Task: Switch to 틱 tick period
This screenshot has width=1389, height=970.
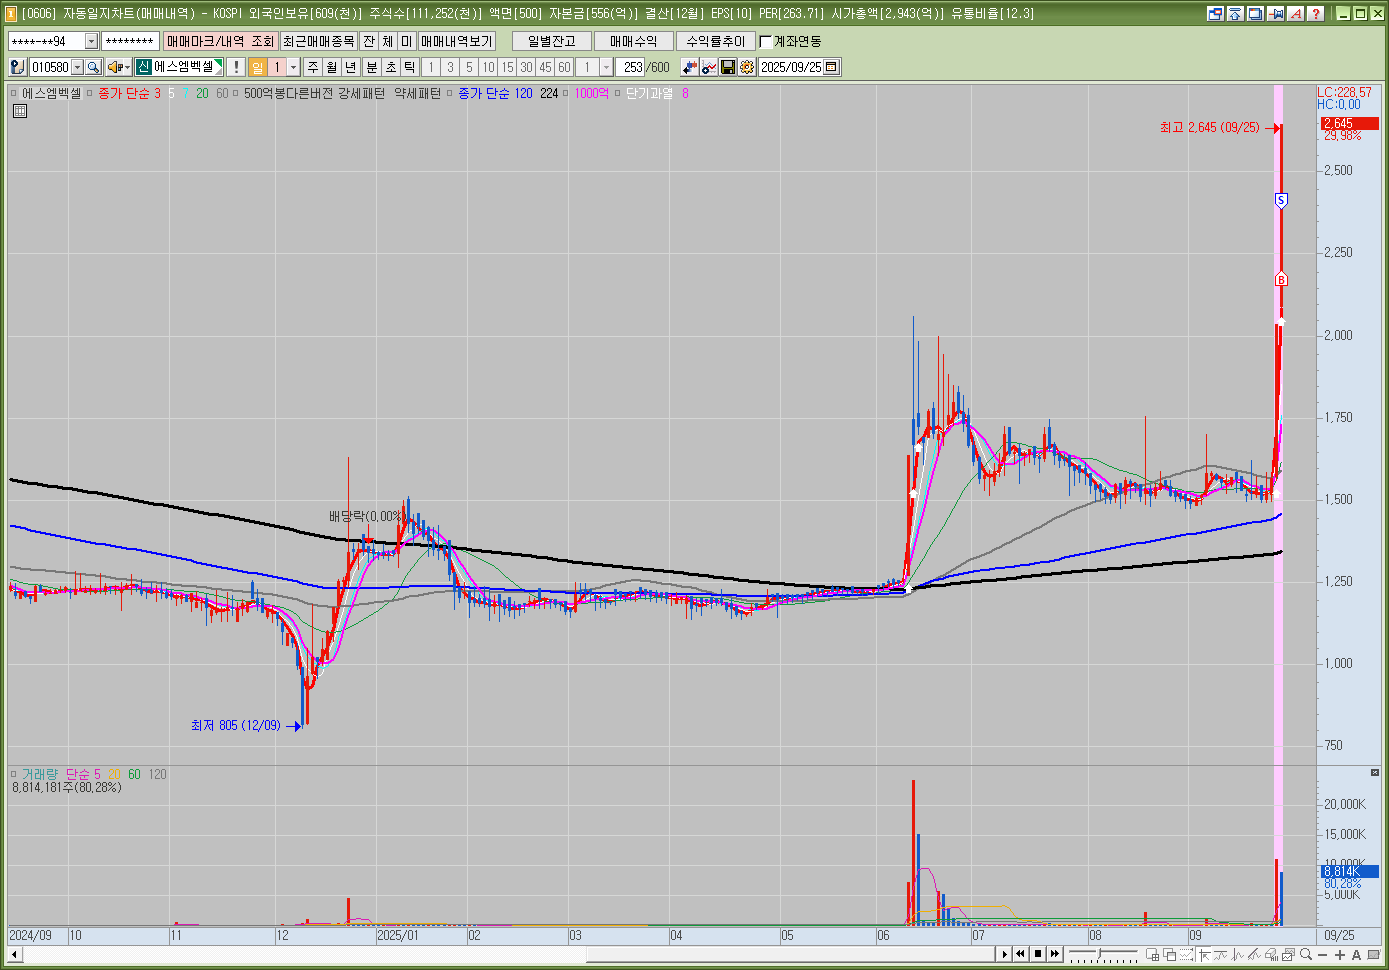Action: click(x=410, y=67)
